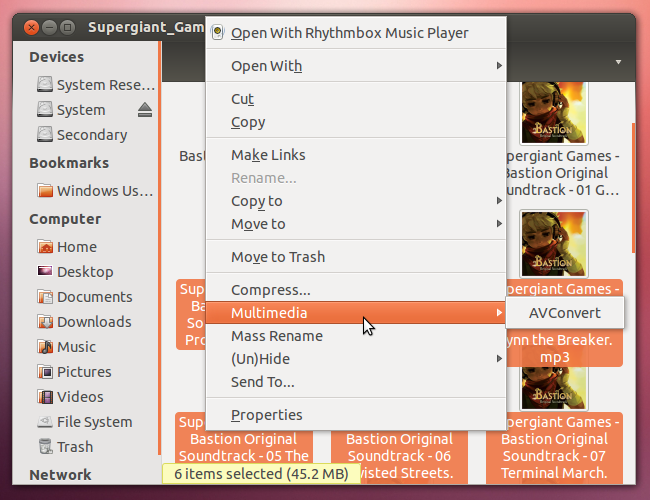
Task: Click the vertical scrollbar of file view
Action: 633,187
